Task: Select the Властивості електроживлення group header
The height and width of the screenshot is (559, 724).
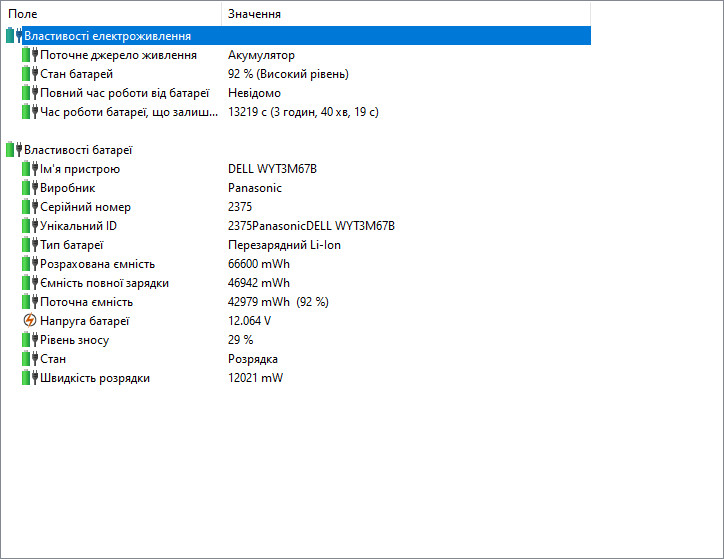Action: pos(107,36)
